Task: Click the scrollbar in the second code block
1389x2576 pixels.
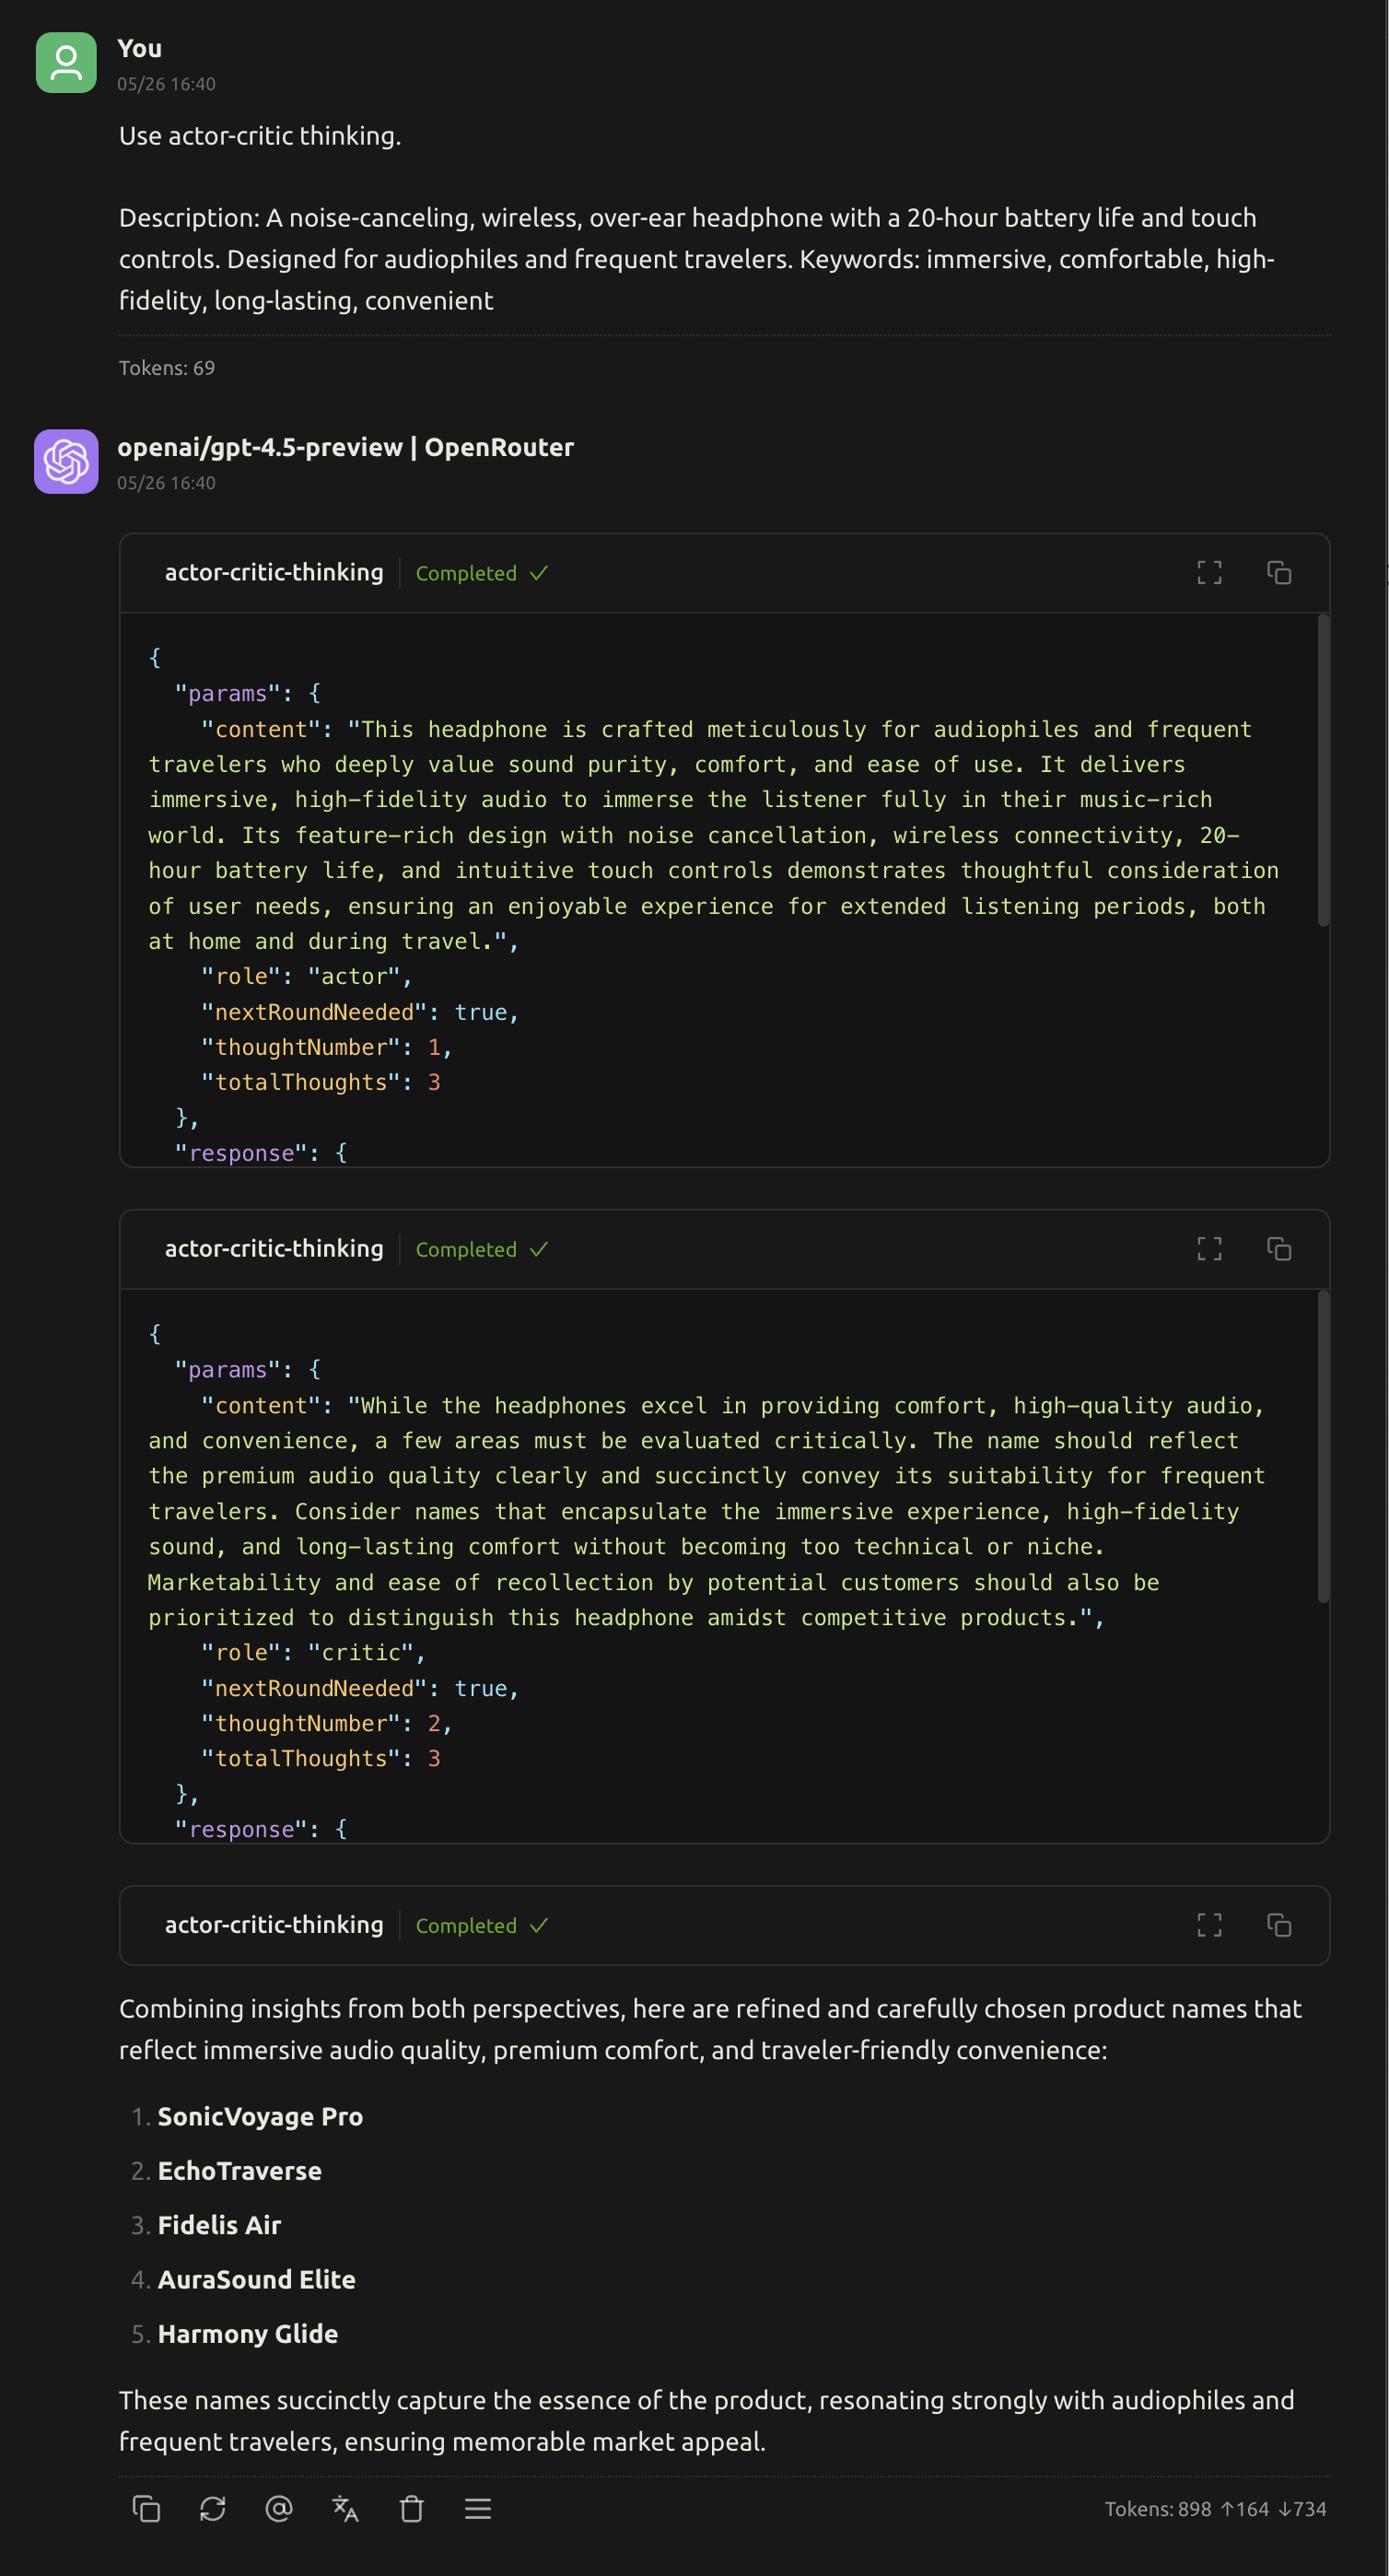Action: pos(1323,1447)
